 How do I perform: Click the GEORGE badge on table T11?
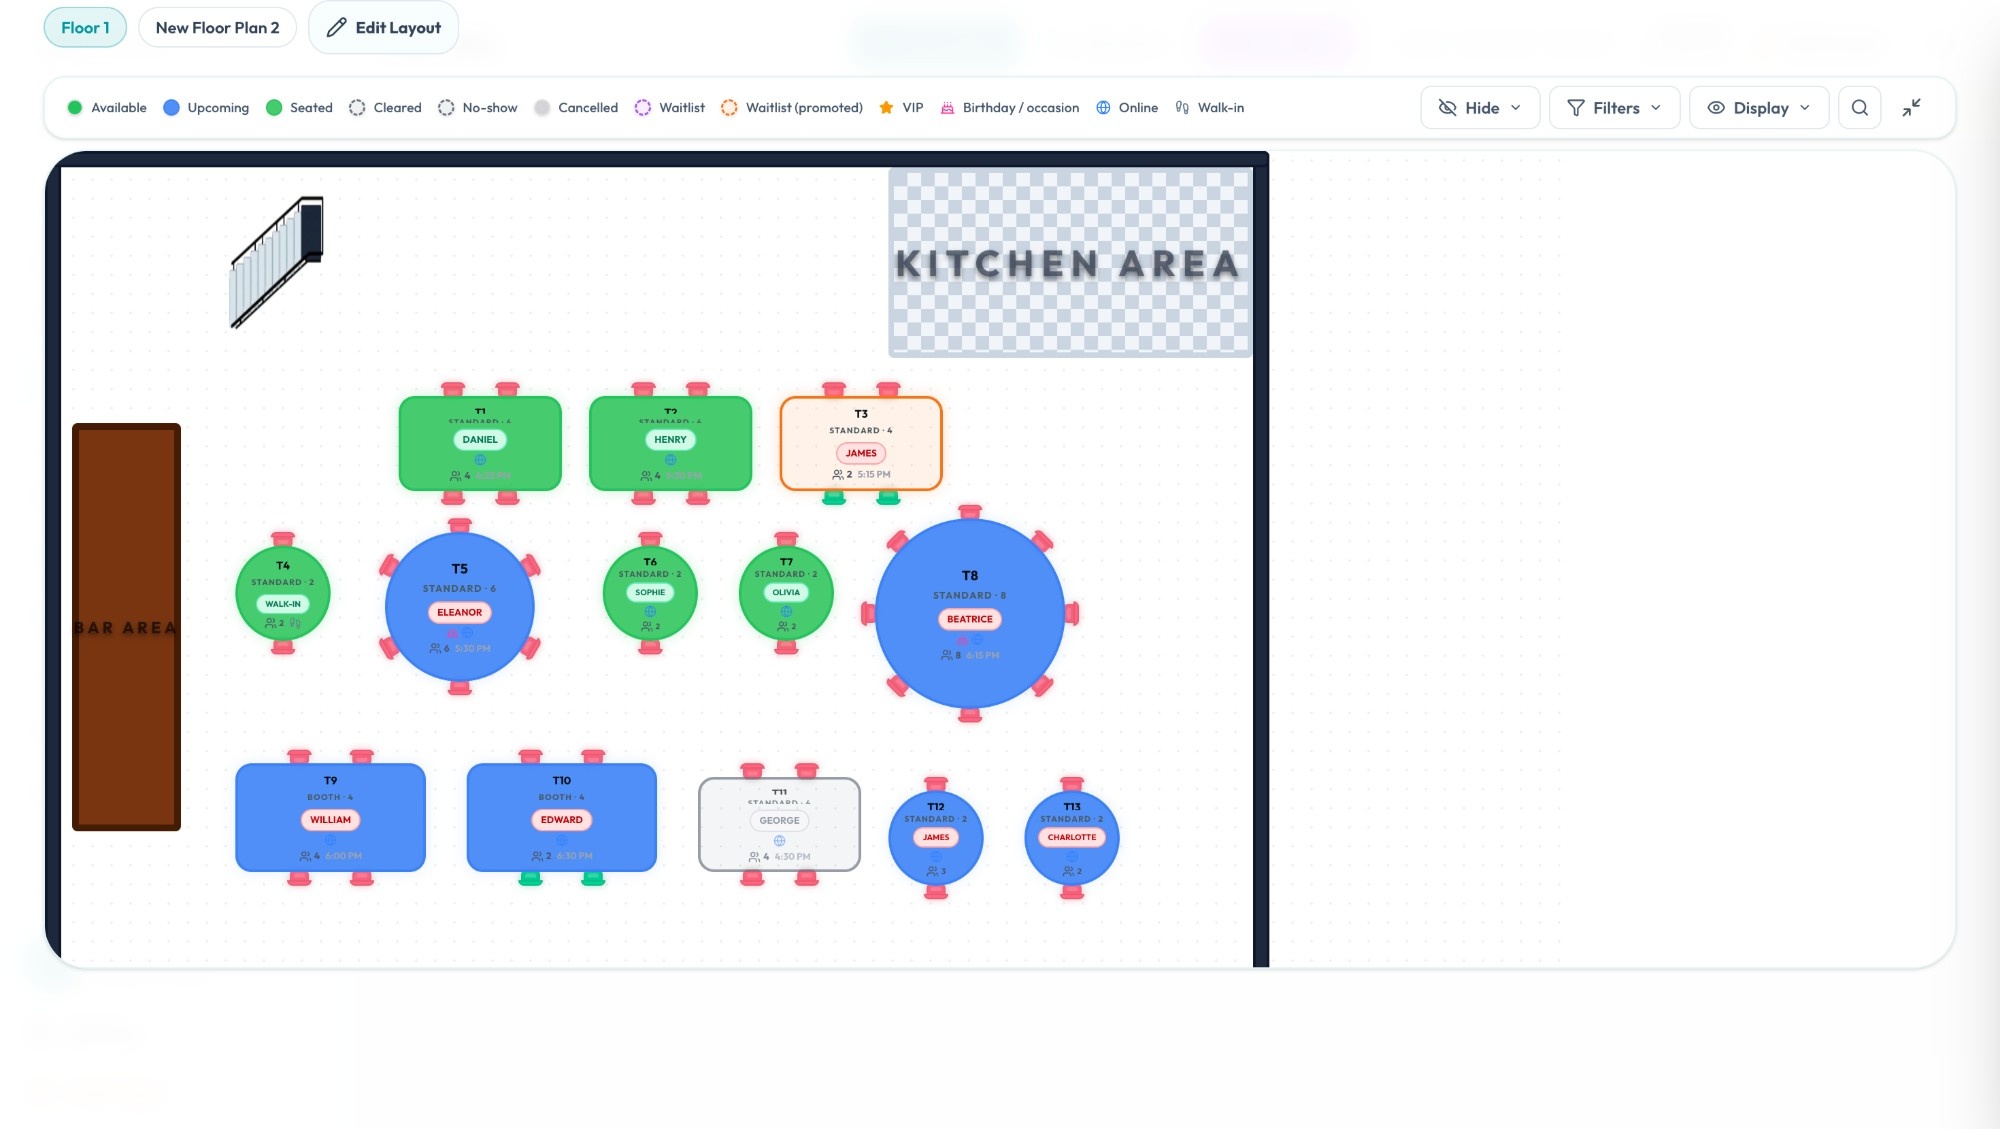tap(779, 821)
